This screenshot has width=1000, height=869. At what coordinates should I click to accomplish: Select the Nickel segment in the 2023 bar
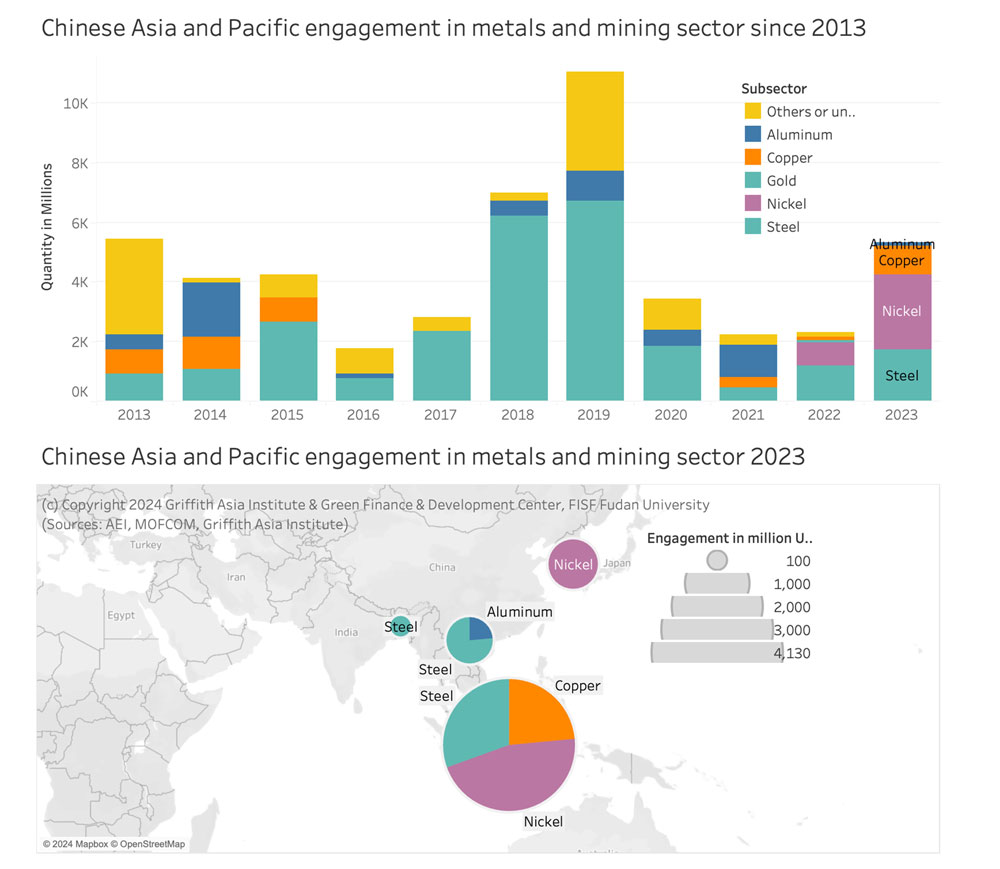tap(901, 311)
